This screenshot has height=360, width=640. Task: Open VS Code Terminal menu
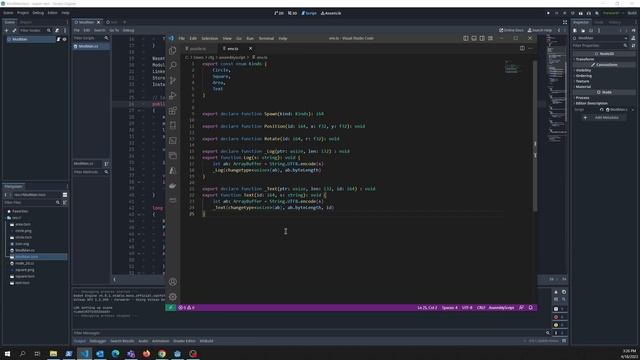pos(266,38)
